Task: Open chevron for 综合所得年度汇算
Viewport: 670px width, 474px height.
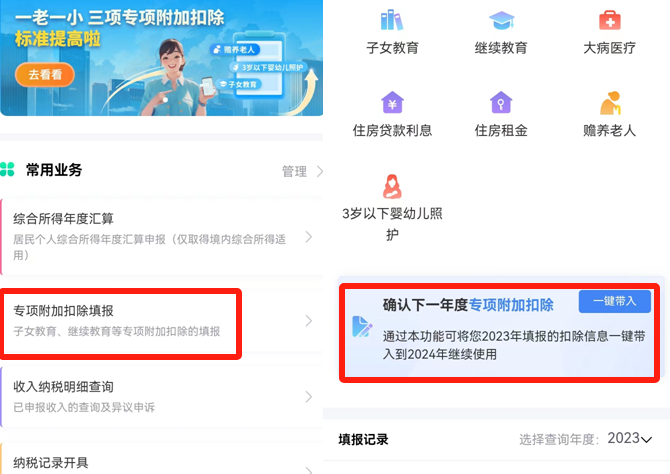Action: pos(309,237)
